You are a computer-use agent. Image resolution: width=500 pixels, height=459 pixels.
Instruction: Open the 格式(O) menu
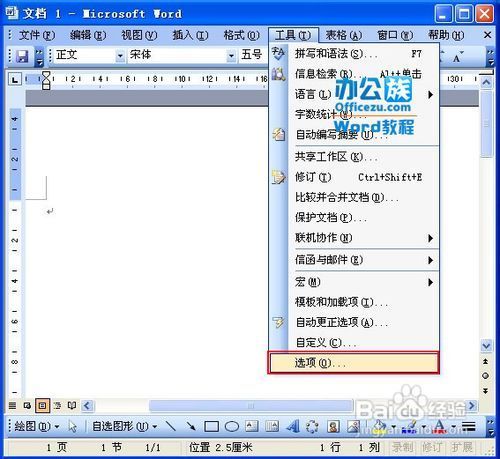click(242, 35)
